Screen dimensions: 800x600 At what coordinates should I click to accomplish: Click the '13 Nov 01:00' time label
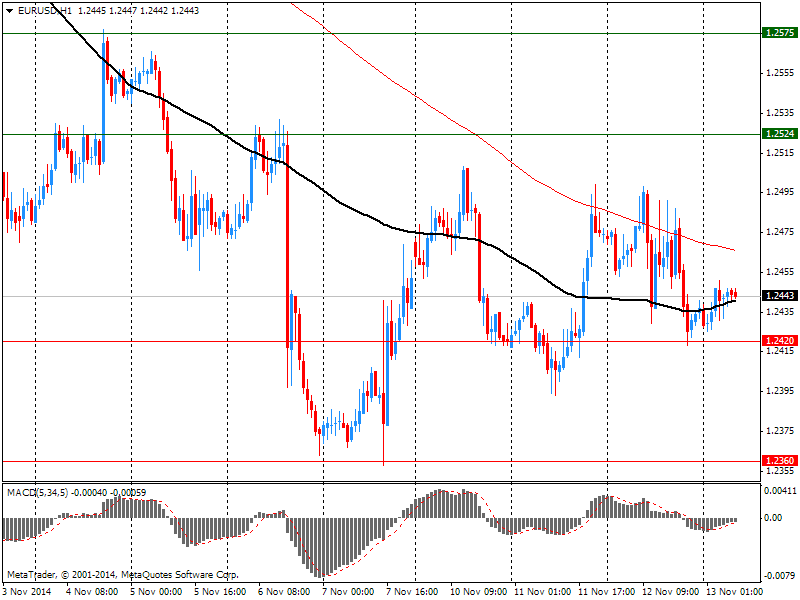(734, 591)
